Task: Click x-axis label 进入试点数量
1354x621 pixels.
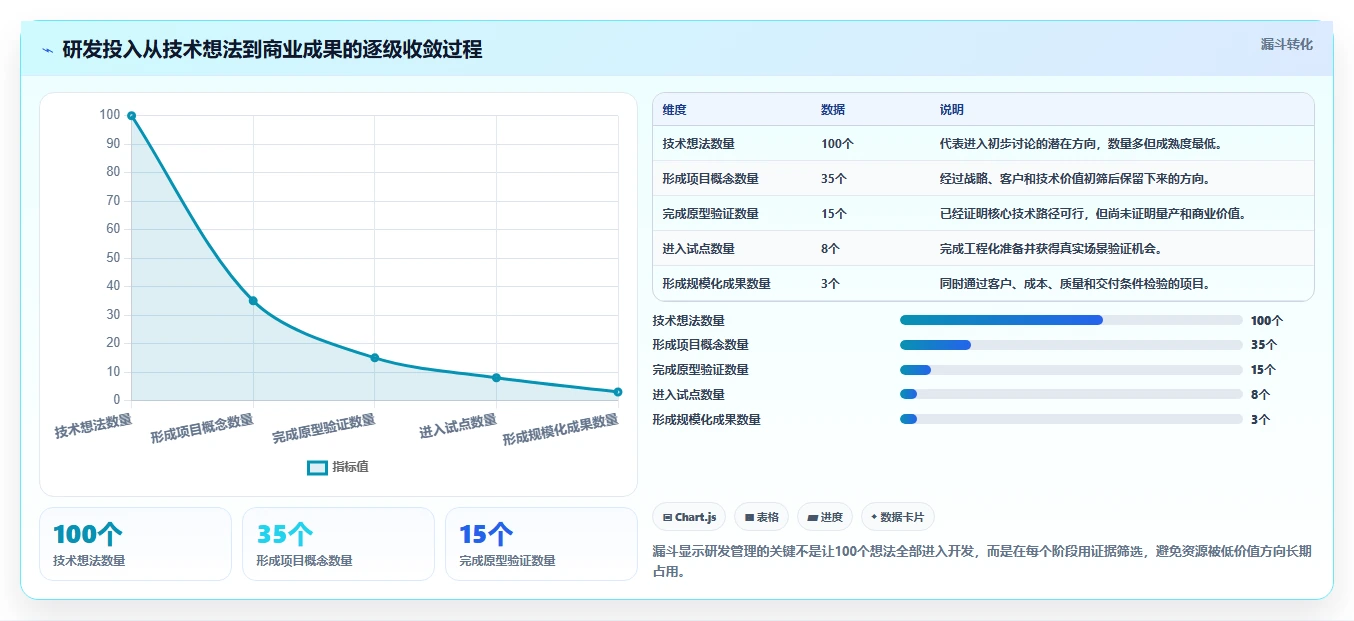Action: [458, 426]
